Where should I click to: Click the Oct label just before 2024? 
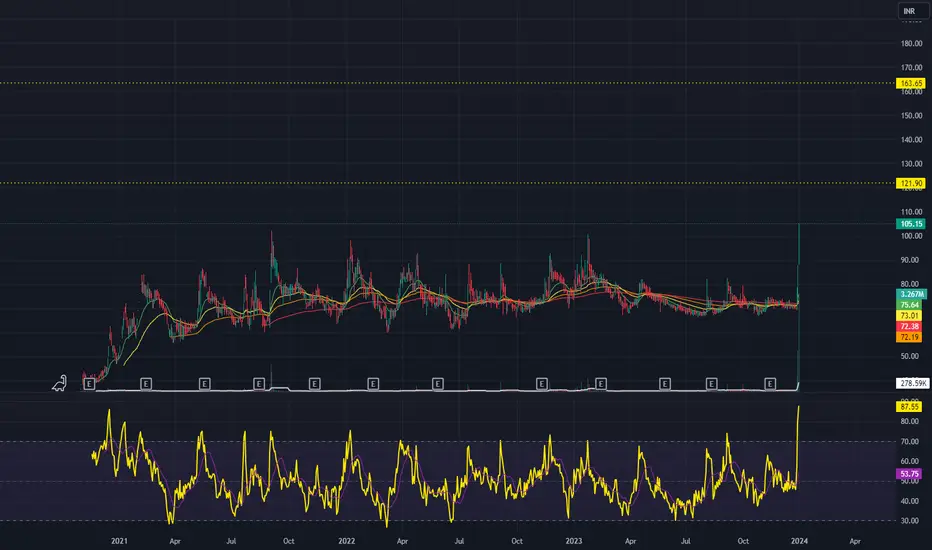[743, 541]
